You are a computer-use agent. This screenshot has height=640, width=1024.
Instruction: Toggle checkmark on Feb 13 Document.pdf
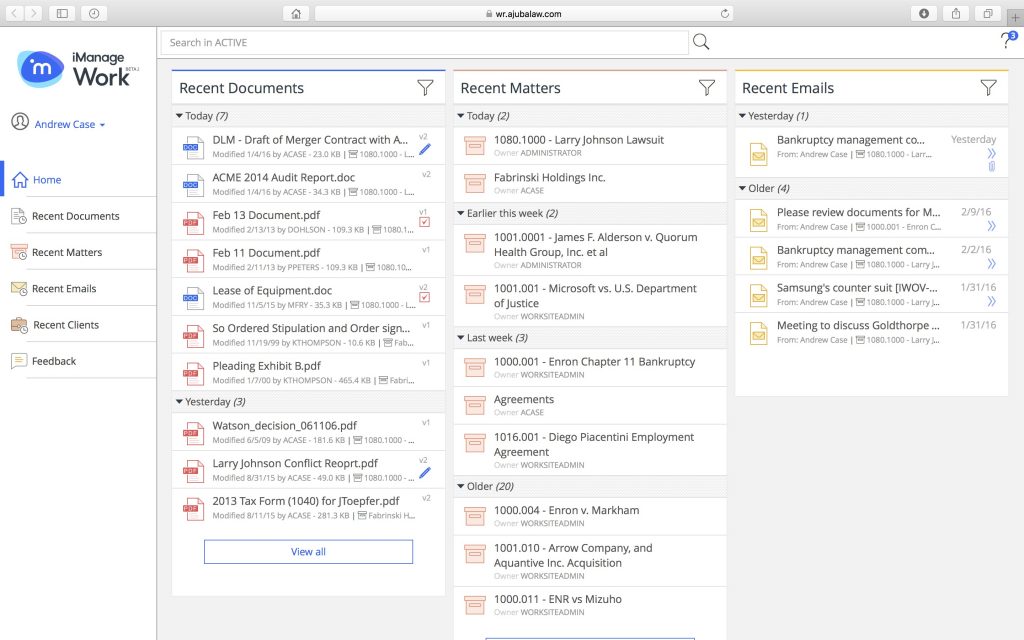[x=424, y=222]
